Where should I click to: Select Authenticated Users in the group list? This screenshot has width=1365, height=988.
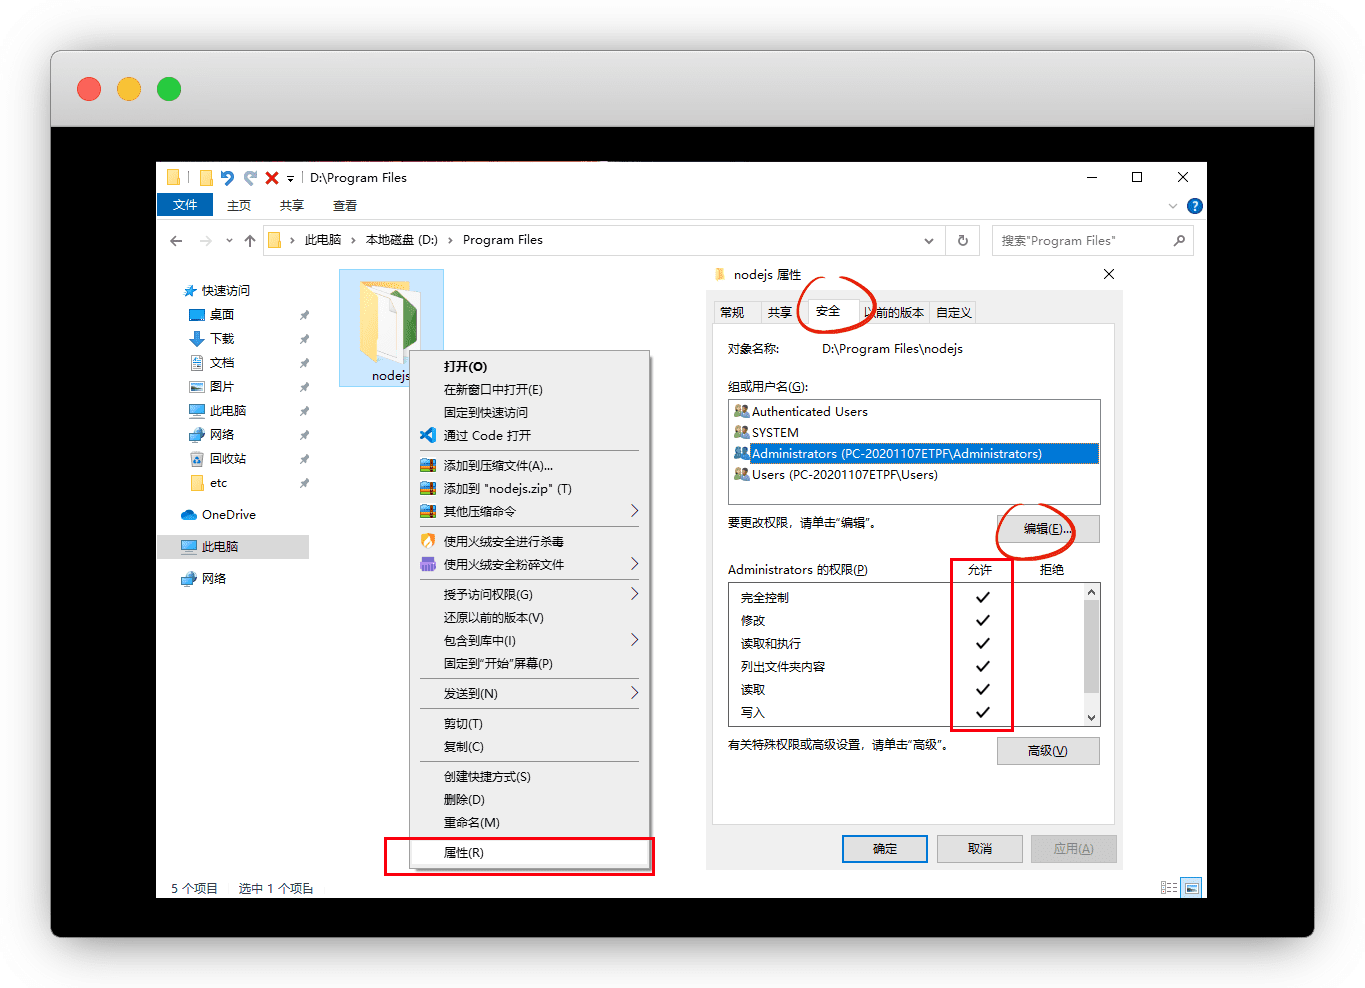point(809,412)
